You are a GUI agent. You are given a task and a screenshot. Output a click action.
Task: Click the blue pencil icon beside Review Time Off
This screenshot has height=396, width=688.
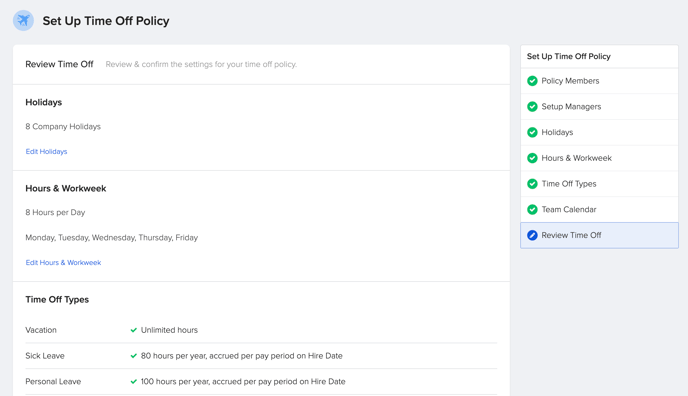coord(532,235)
